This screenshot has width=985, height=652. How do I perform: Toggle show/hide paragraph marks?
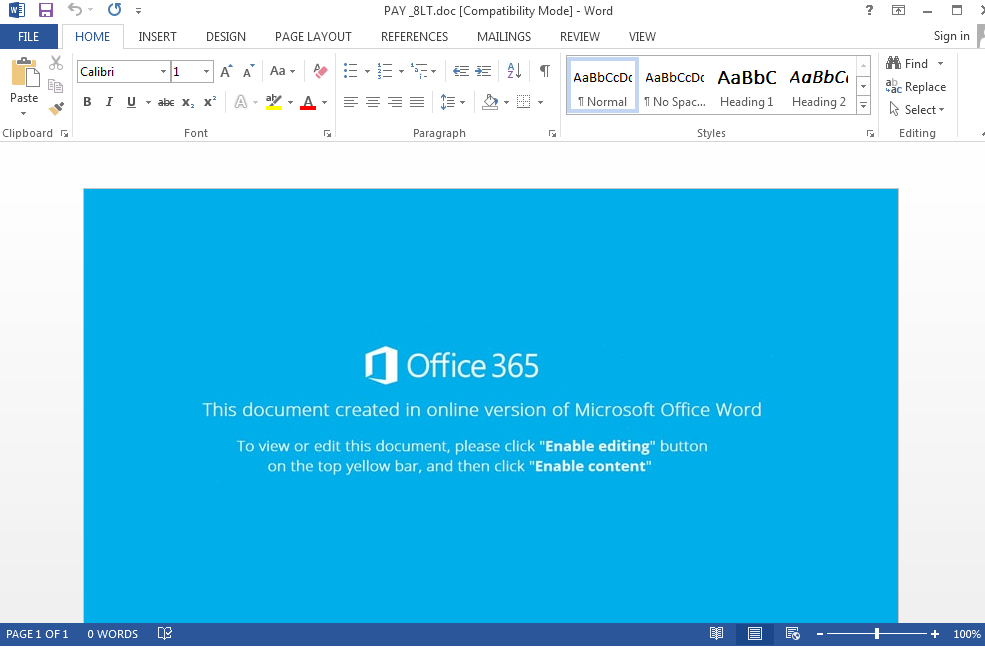545,71
